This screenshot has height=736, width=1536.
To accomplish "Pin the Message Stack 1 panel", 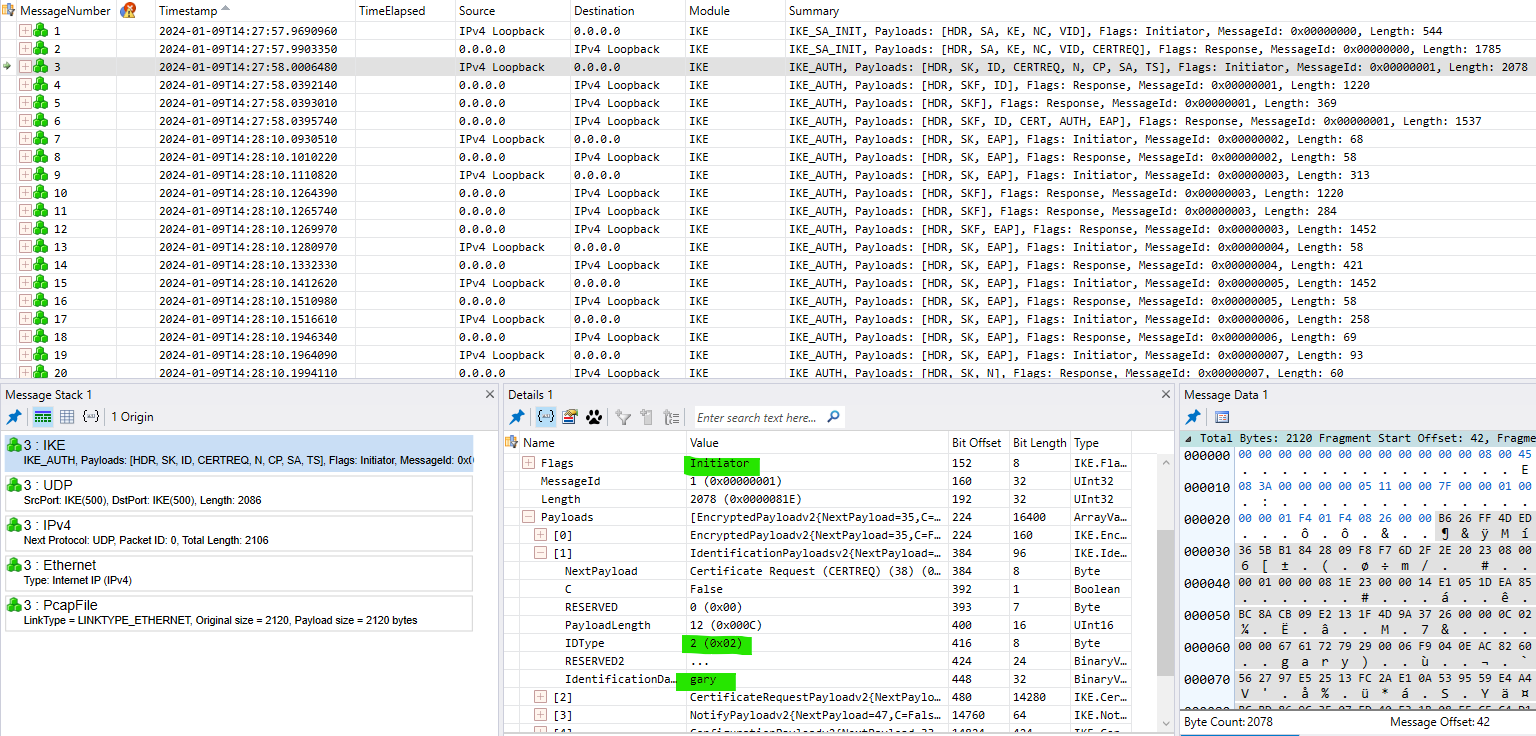I will (x=14, y=417).
